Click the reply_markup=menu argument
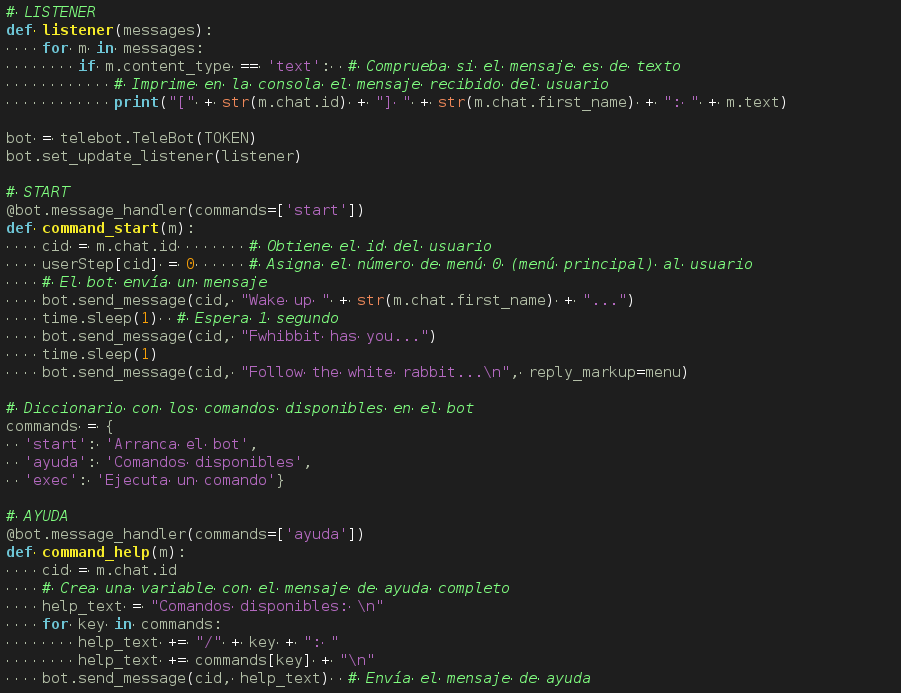Viewport: 901px width, 693px height. point(608,372)
